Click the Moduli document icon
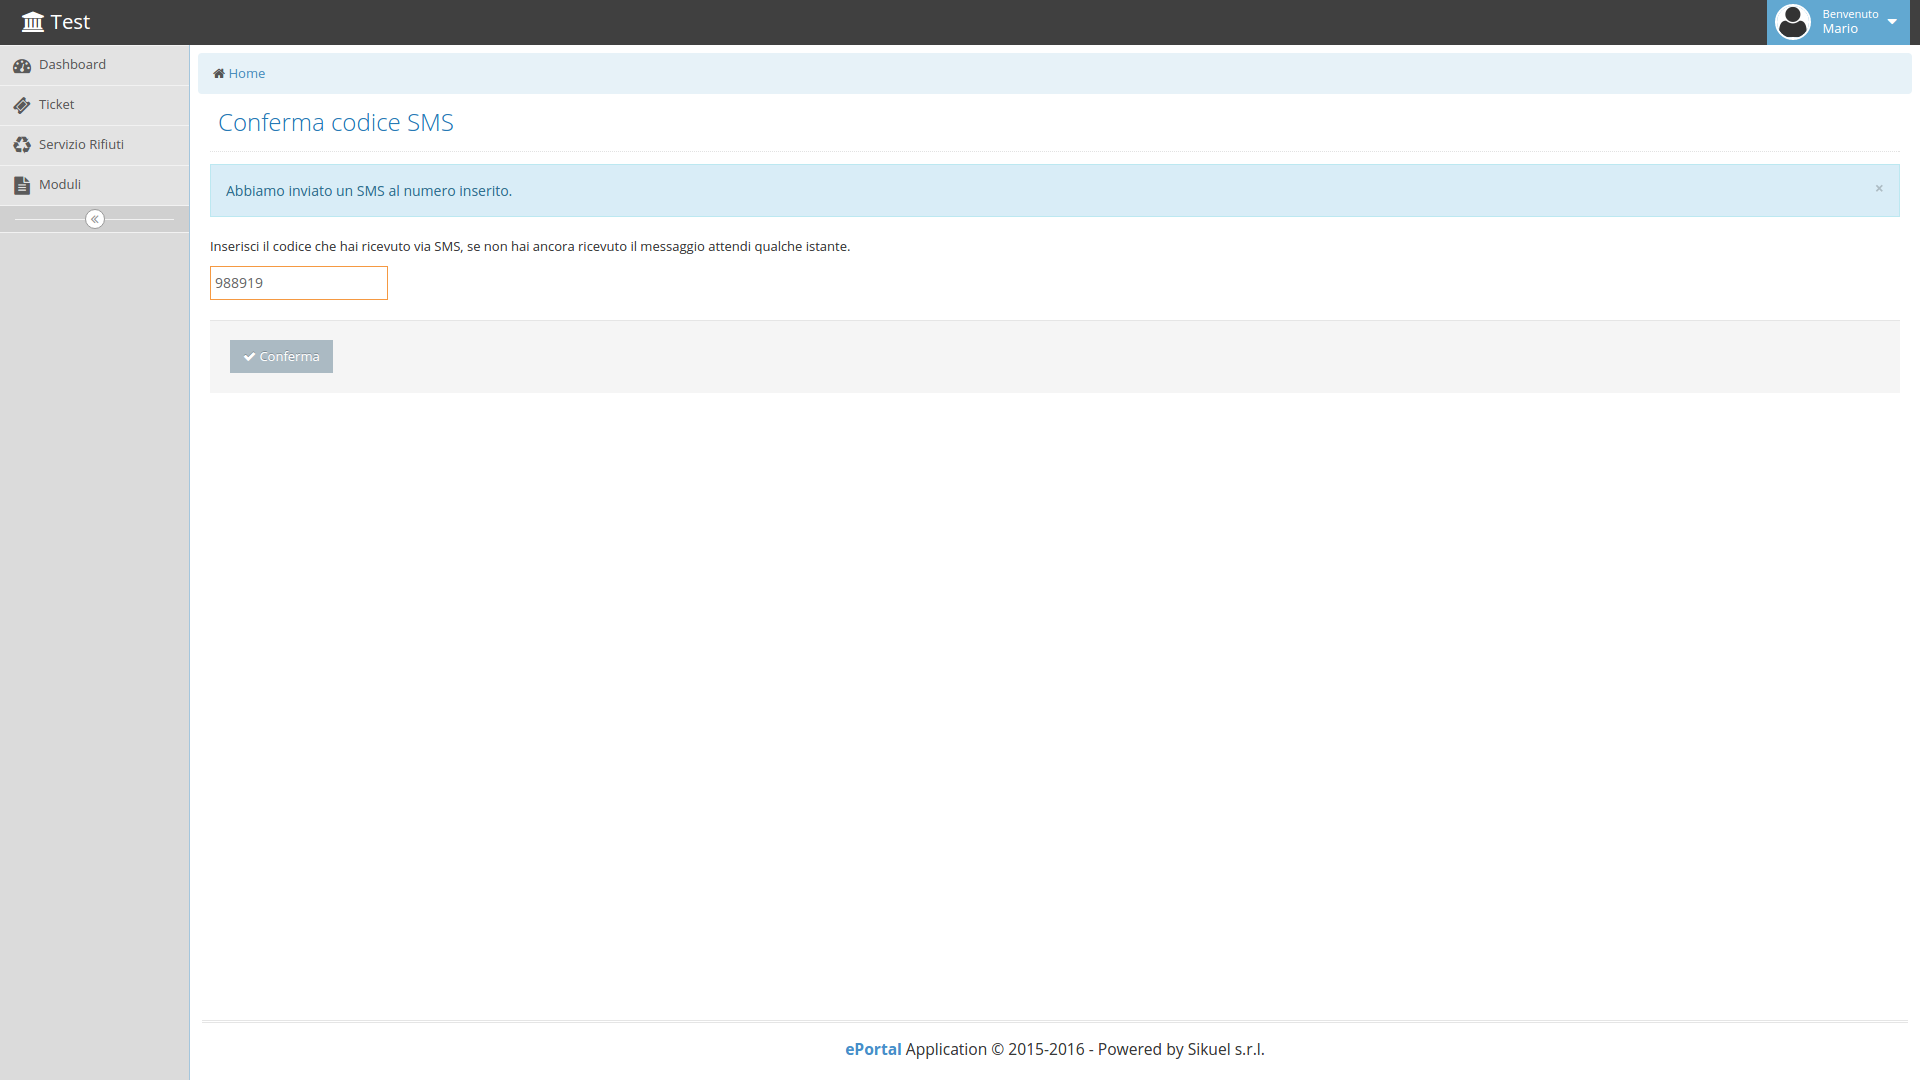The height and width of the screenshot is (1080, 1920). pos(22,185)
